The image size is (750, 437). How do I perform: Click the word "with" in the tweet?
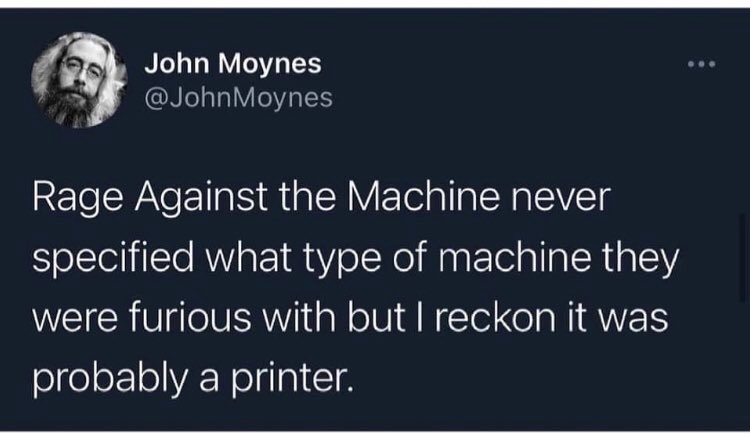click(x=299, y=317)
